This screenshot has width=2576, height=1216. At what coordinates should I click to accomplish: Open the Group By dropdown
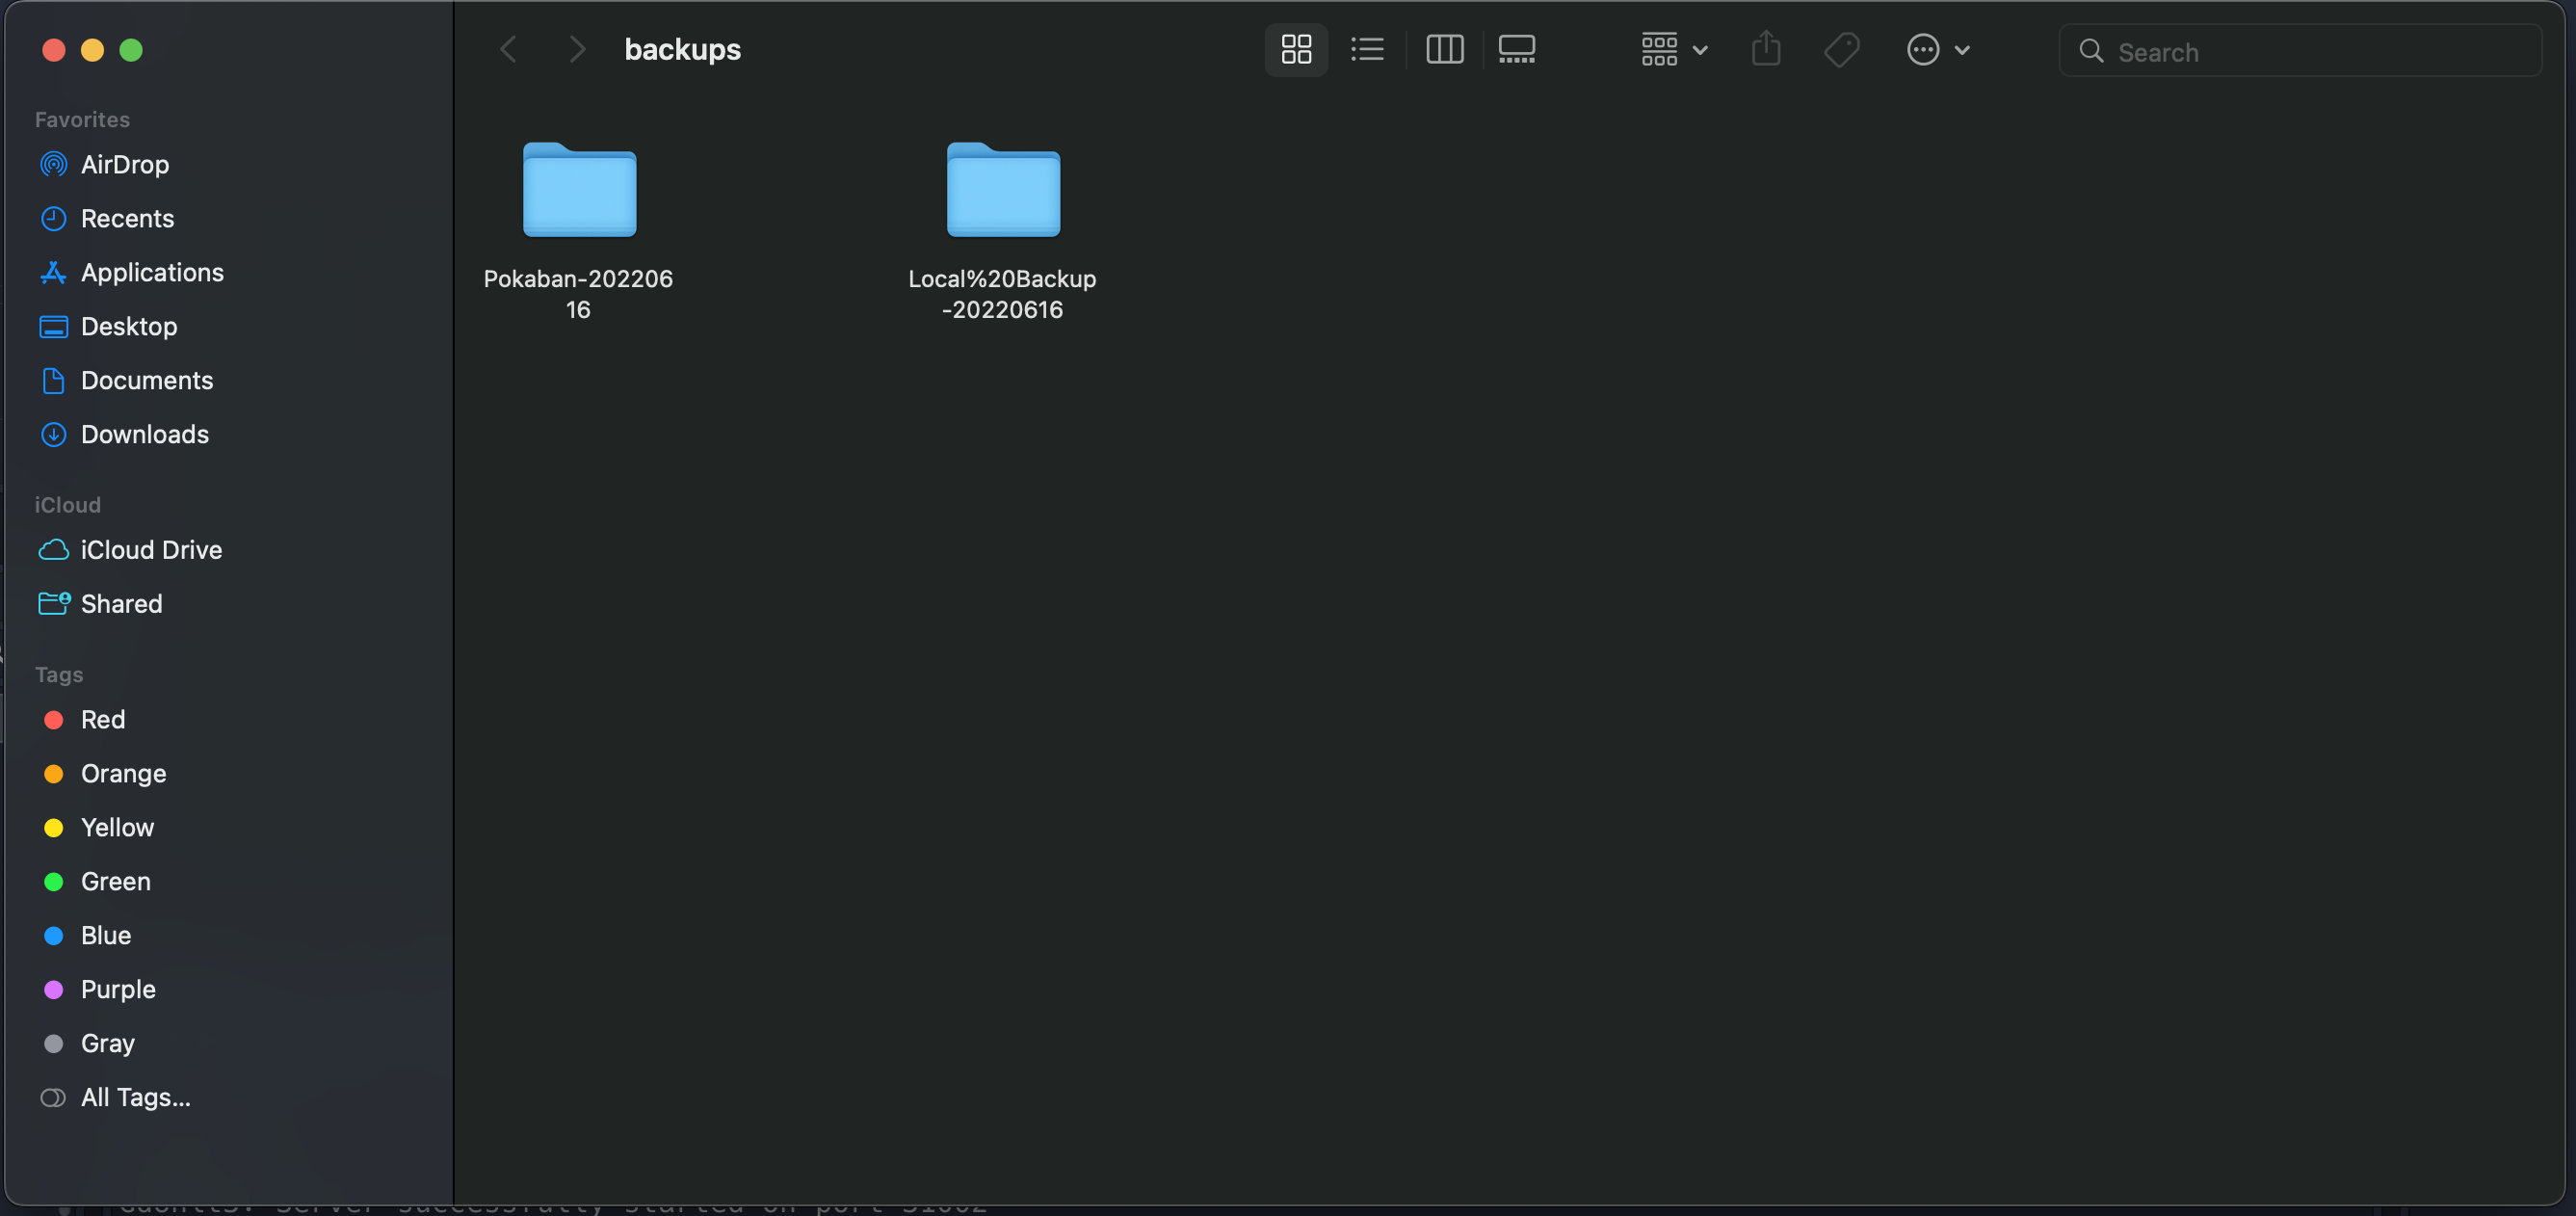coord(1674,49)
